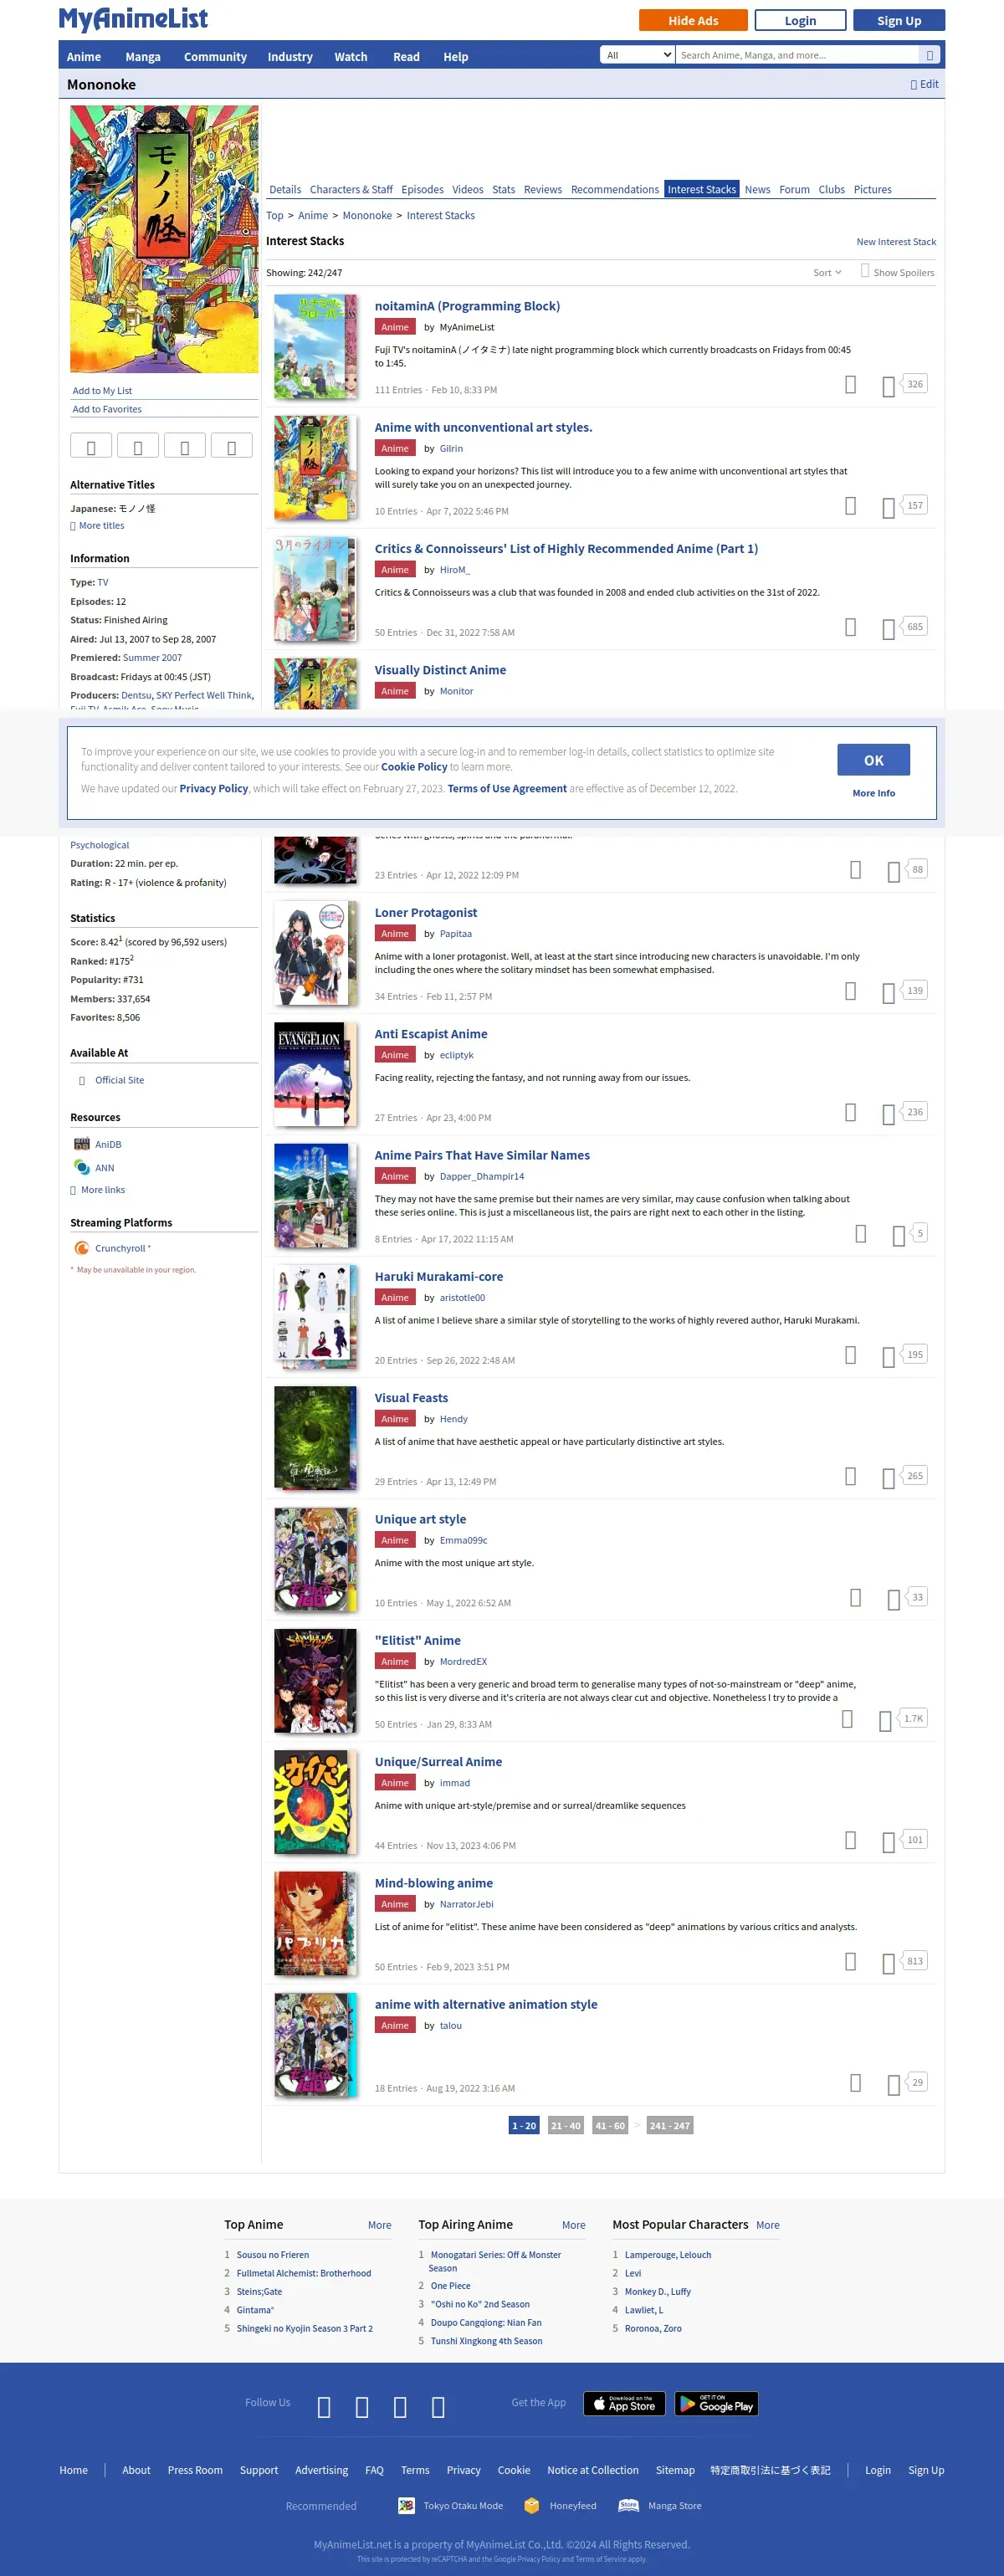Open Sousou no Frieren in Top Anime
The image size is (1004, 2576).
pos(273,2254)
